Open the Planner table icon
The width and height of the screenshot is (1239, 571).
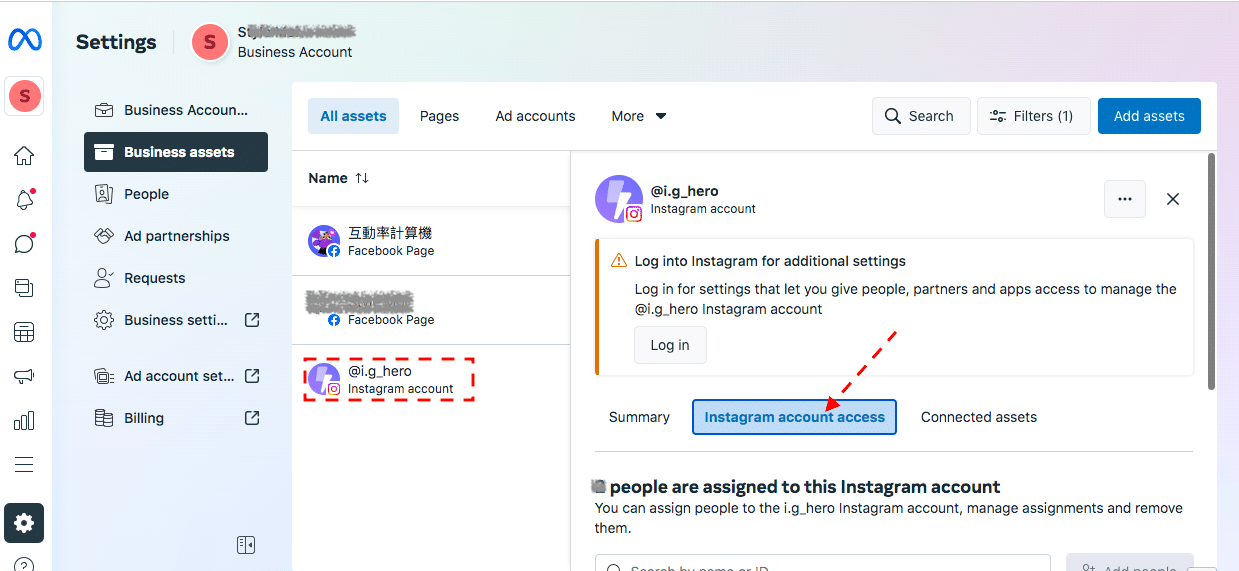pyautogui.click(x=24, y=332)
